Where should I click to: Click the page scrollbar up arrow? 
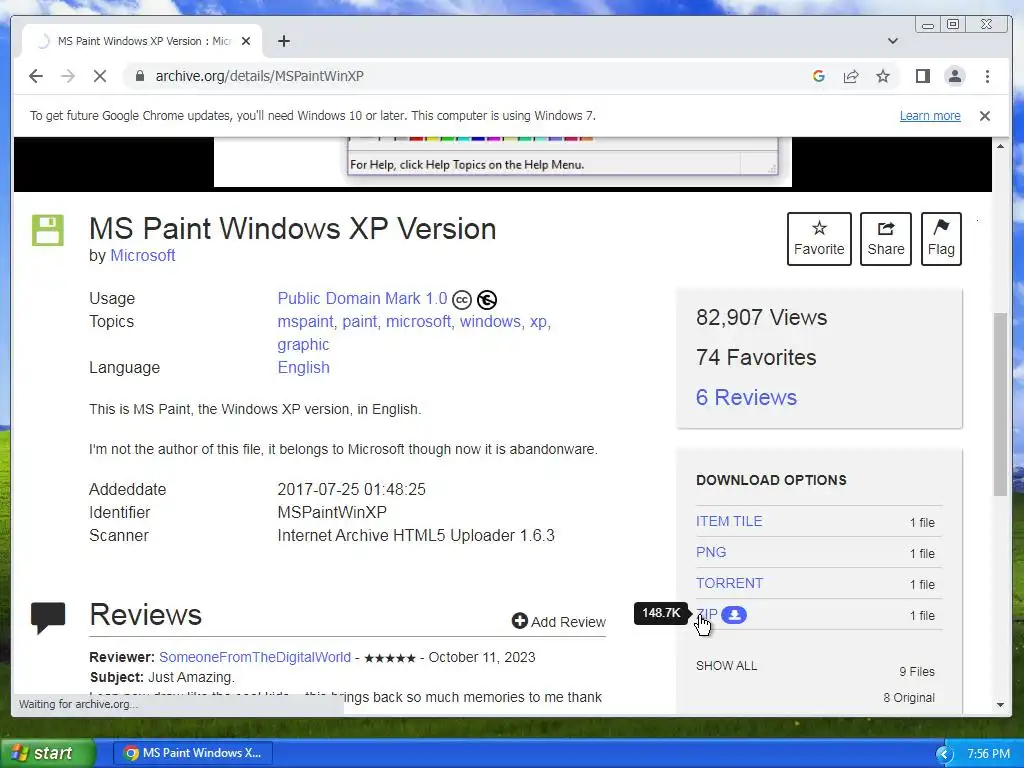1000,146
